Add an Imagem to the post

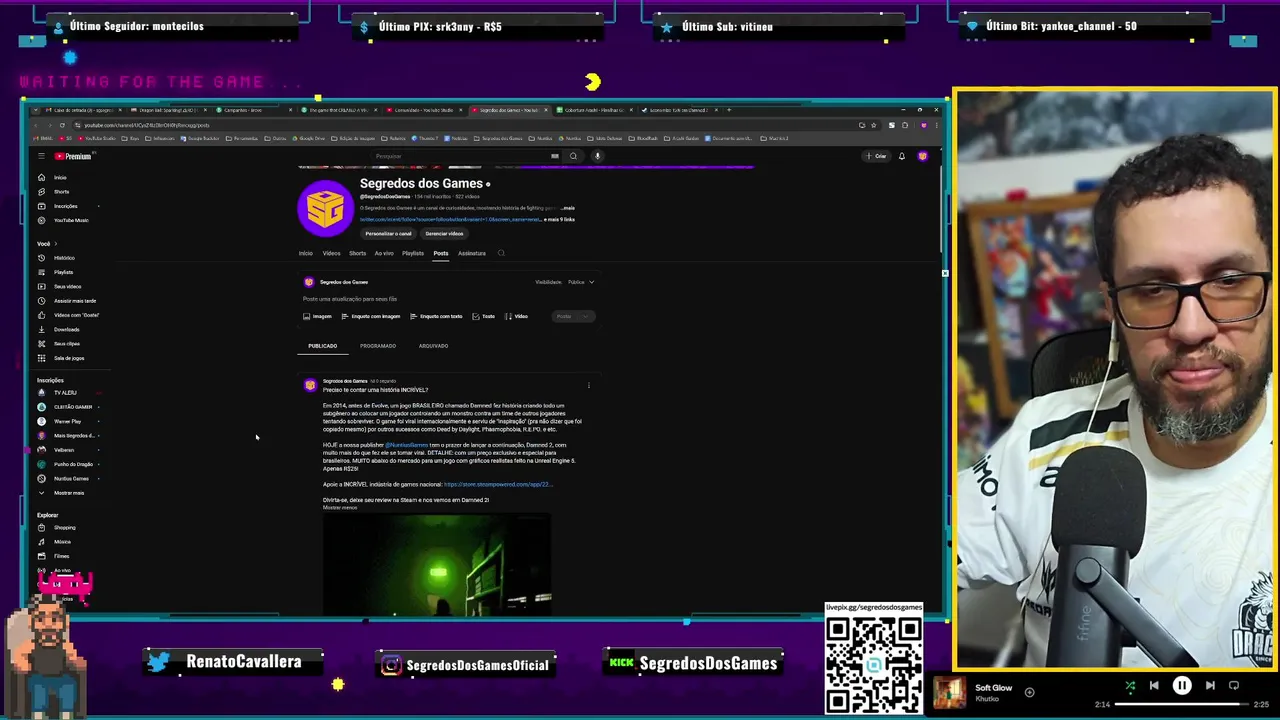pos(317,316)
